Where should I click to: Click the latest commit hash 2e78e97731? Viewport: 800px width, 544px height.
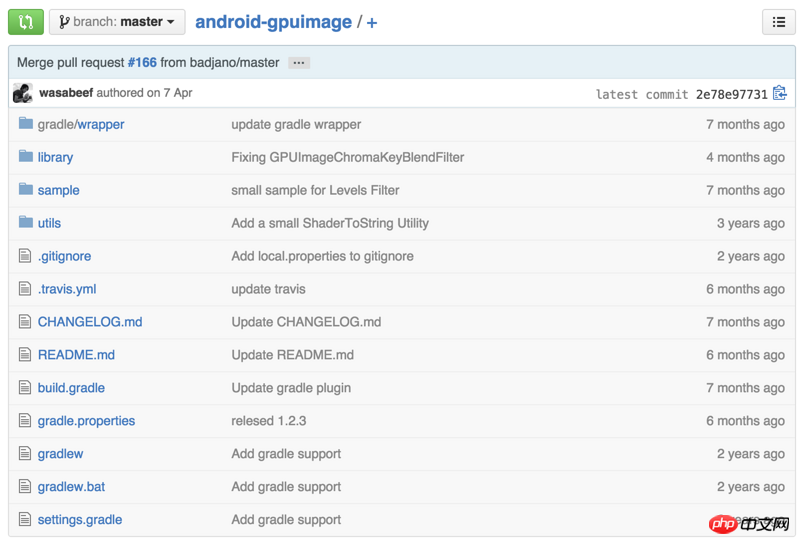click(732, 94)
